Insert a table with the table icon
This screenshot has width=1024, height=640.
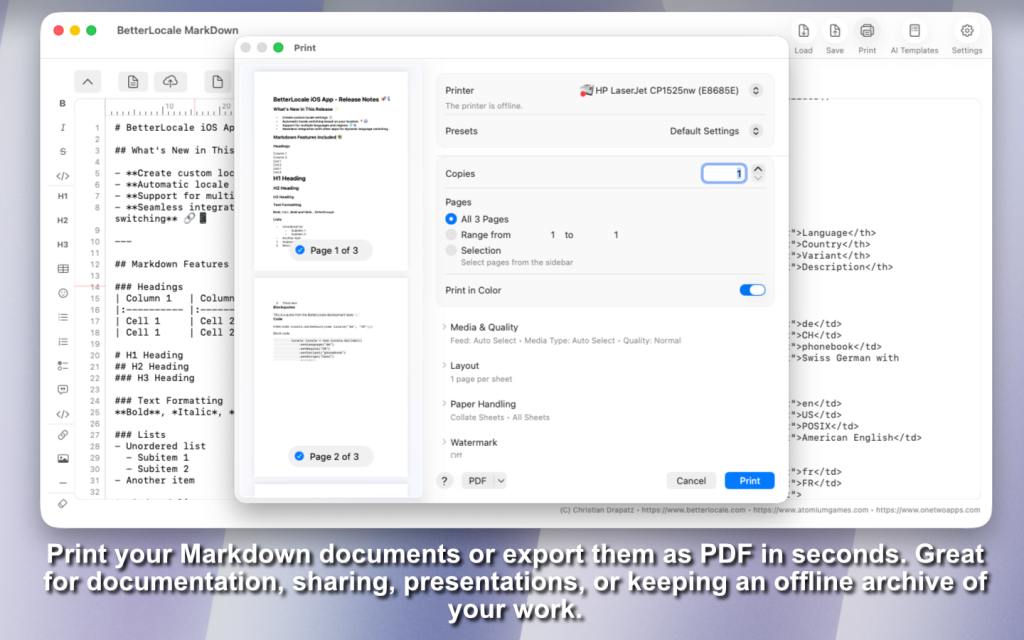[62, 269]
